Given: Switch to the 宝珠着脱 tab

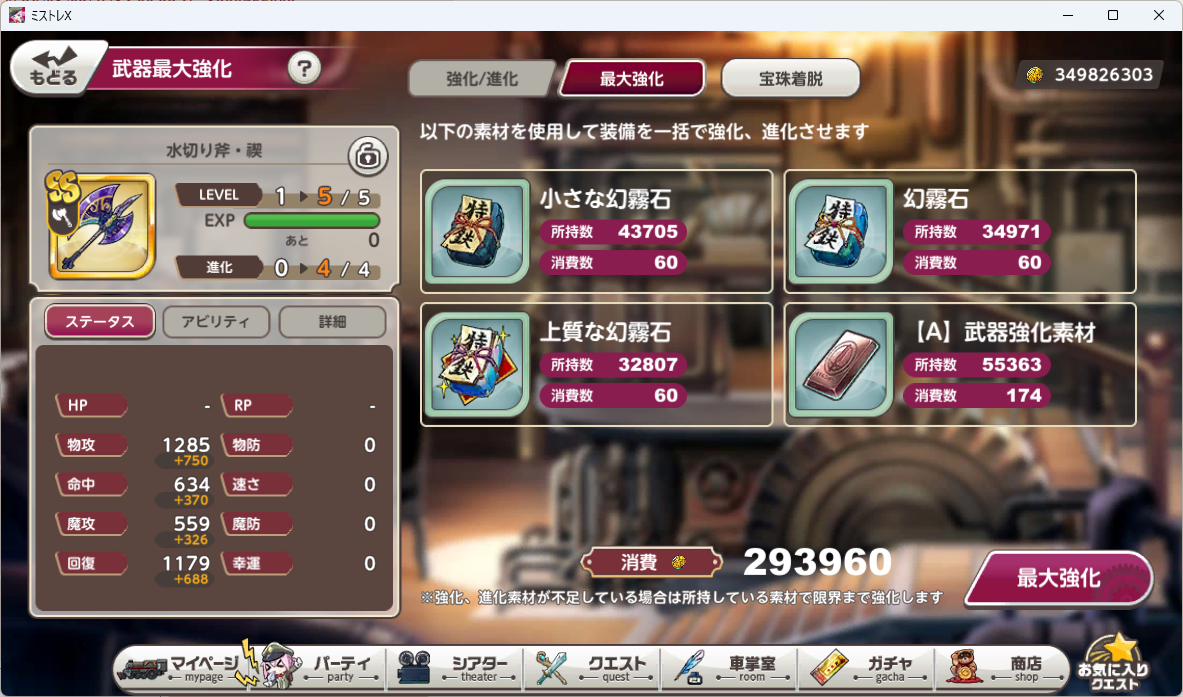Looking at the screenshot, I should tap(791, 78).
